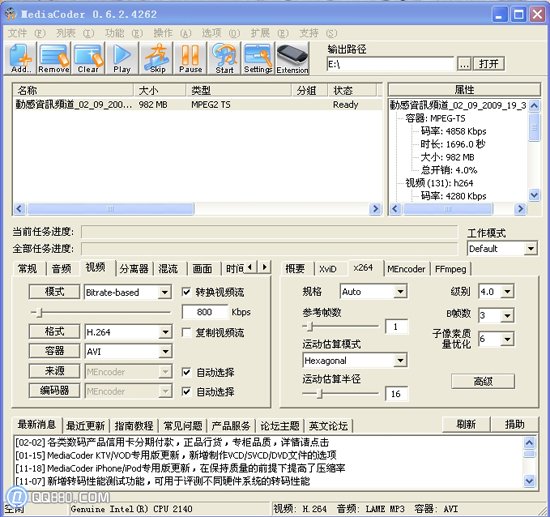Screen dimensions: 550x517
Task: Click news panel scroll up arrow
Action: pyautogui.click(x=529, y=443)
